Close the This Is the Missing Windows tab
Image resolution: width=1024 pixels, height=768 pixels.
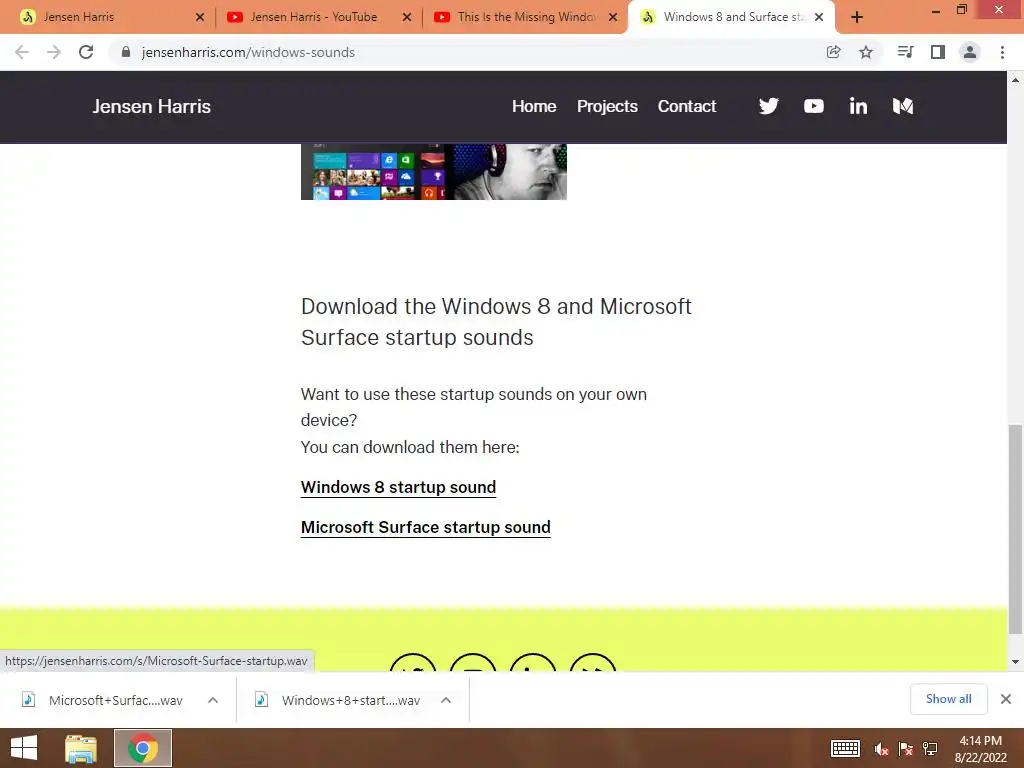[613, 18]
